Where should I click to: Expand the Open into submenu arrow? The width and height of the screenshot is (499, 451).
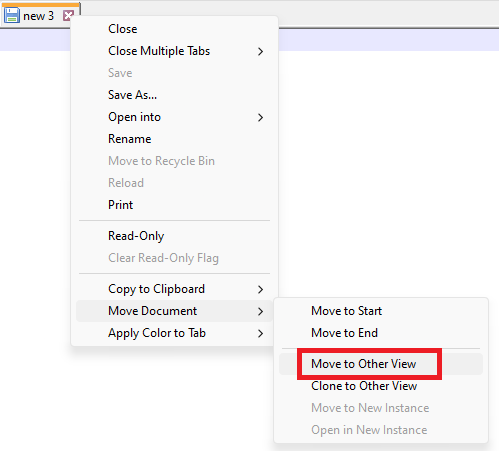point(260,117)
